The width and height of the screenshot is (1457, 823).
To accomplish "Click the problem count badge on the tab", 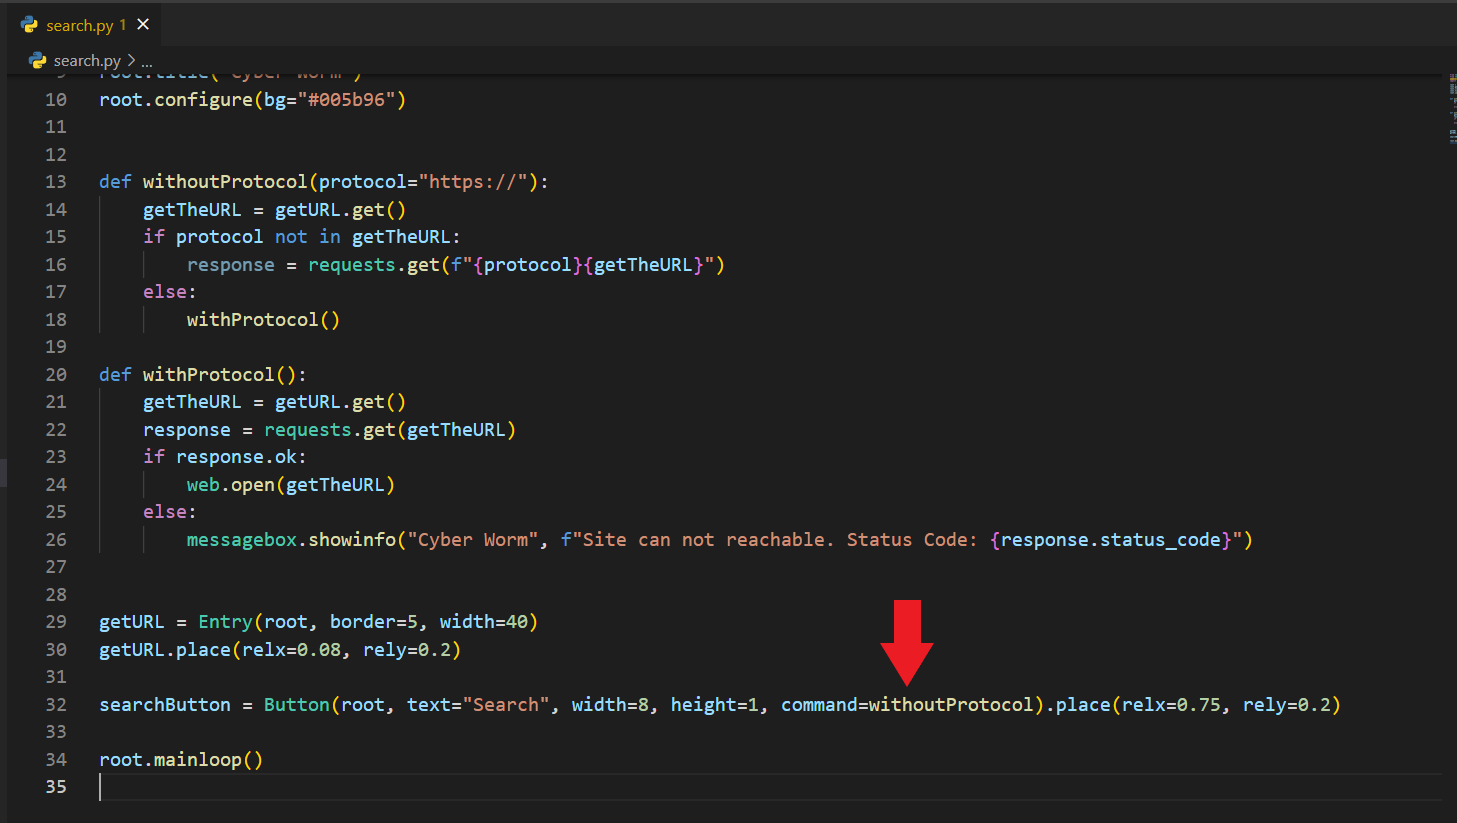I will [x=123, y=26].
